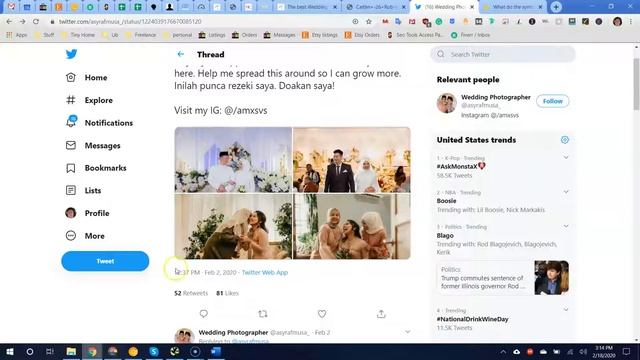The width and height of the screenshot is (640, 360).
Task: Expand options for Boosie trend
Action: coord(566,192)
